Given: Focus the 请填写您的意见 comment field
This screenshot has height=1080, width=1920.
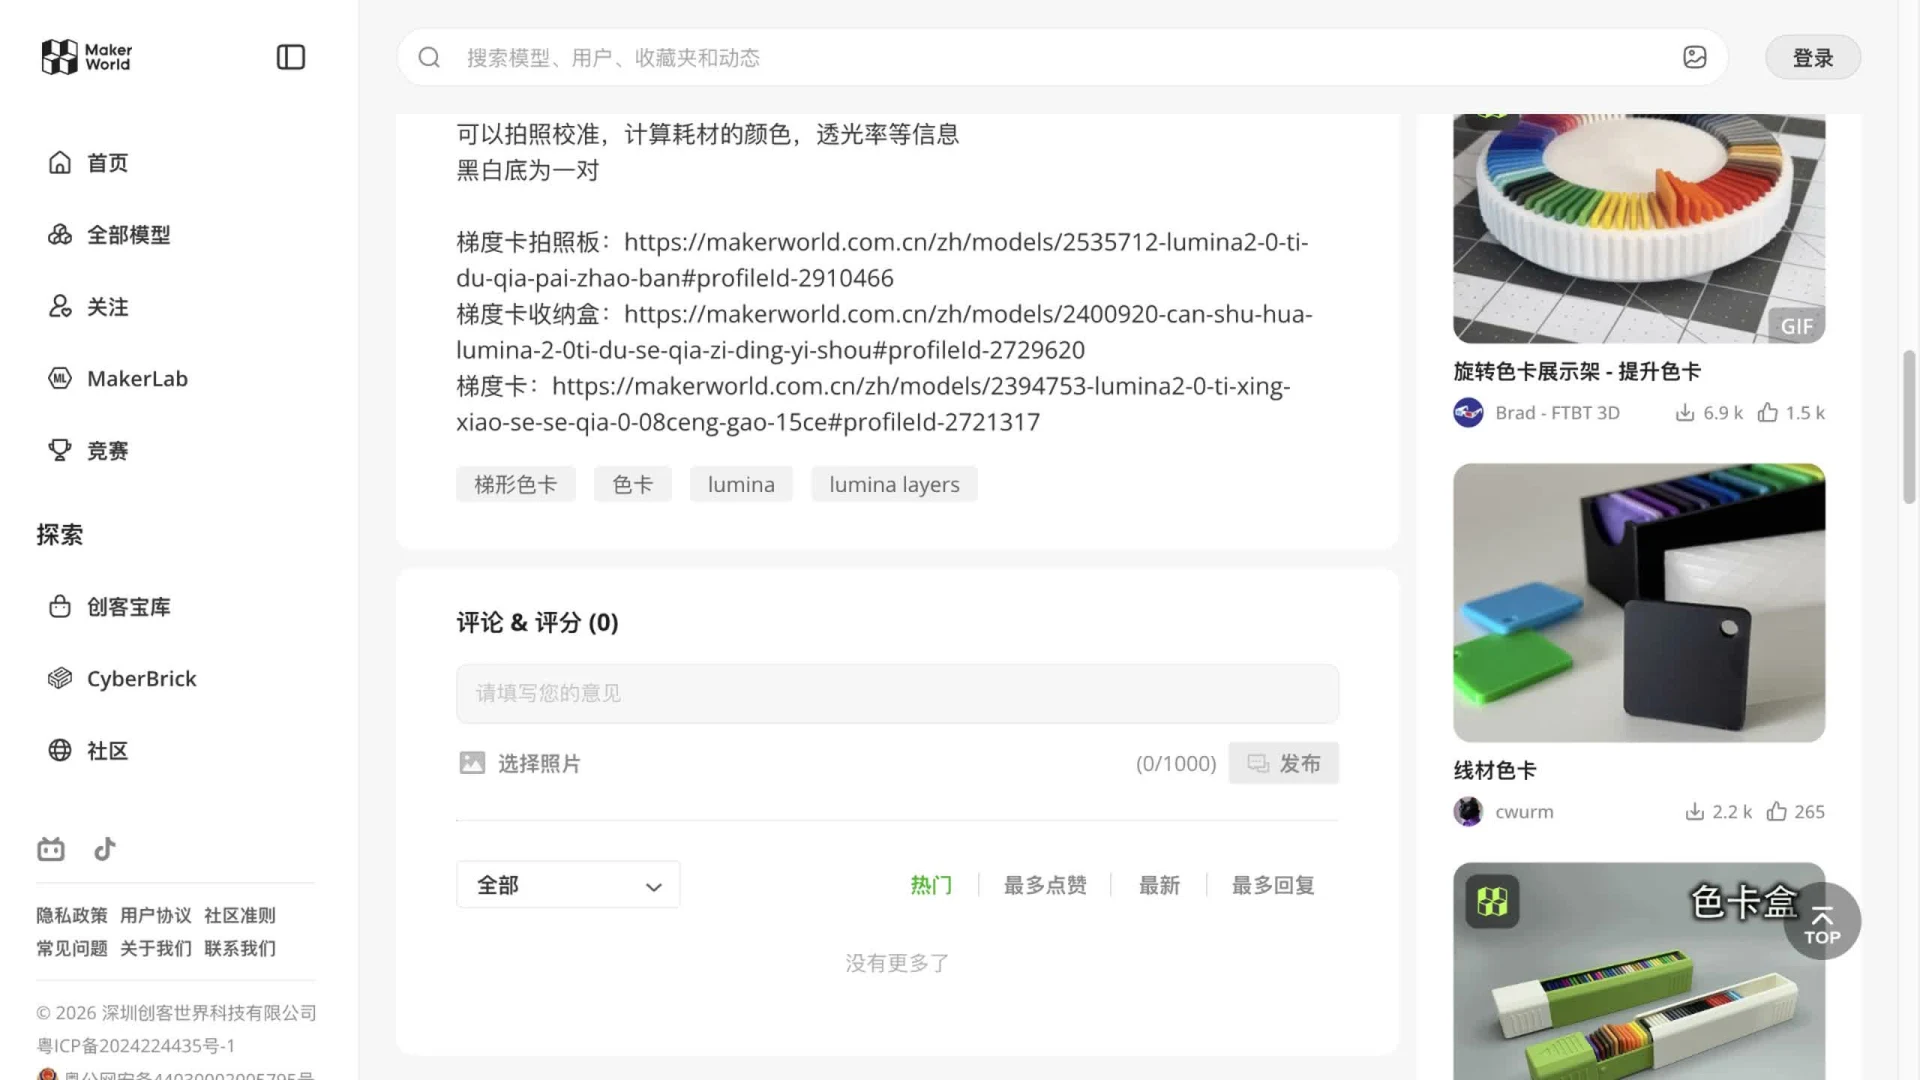Looking at the screenshot, I should 897,693.
